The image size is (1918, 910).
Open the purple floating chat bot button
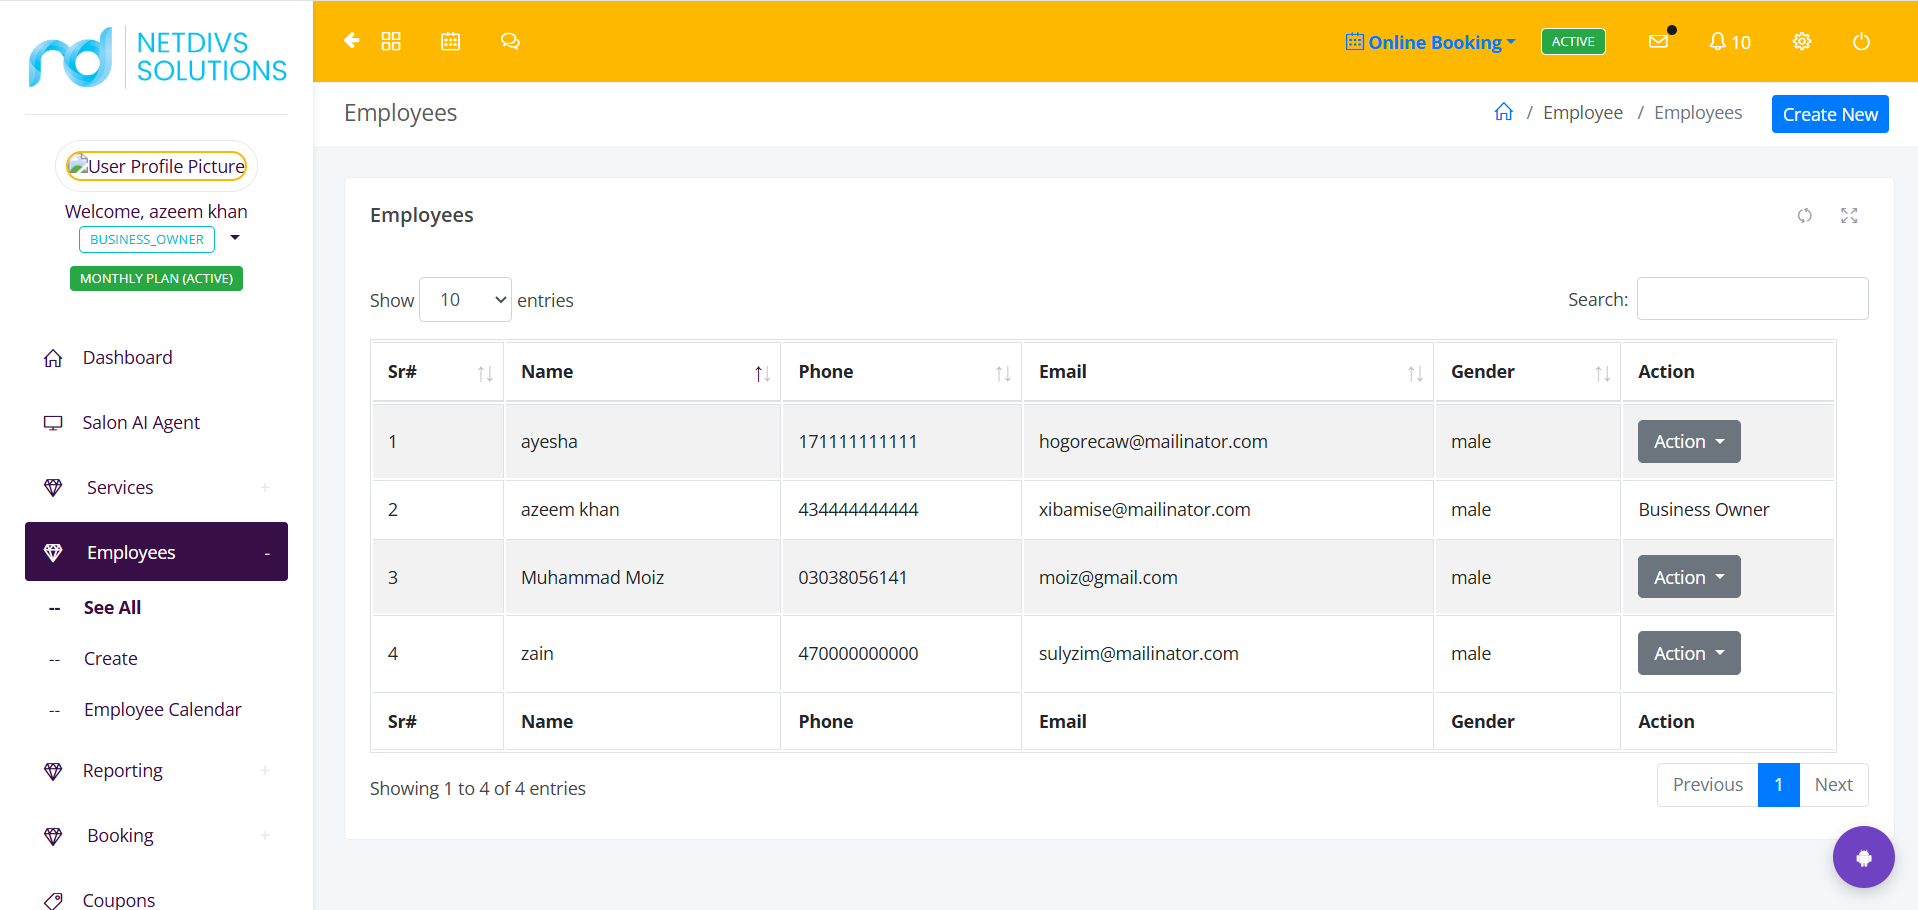[x=1863, y=857]
